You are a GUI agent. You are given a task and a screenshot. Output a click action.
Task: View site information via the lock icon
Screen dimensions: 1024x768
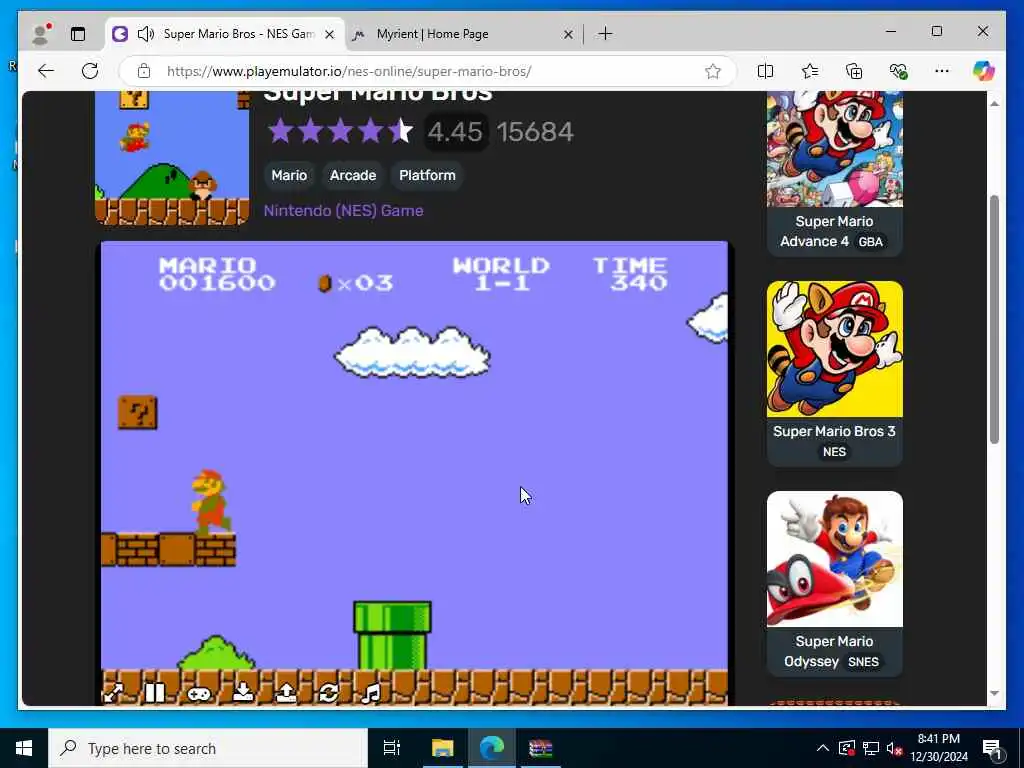(x=144, y=71)
